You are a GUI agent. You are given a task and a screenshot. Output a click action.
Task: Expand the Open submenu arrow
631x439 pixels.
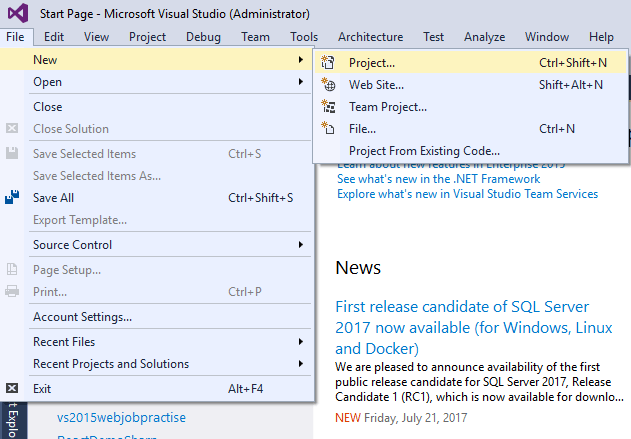301,82
